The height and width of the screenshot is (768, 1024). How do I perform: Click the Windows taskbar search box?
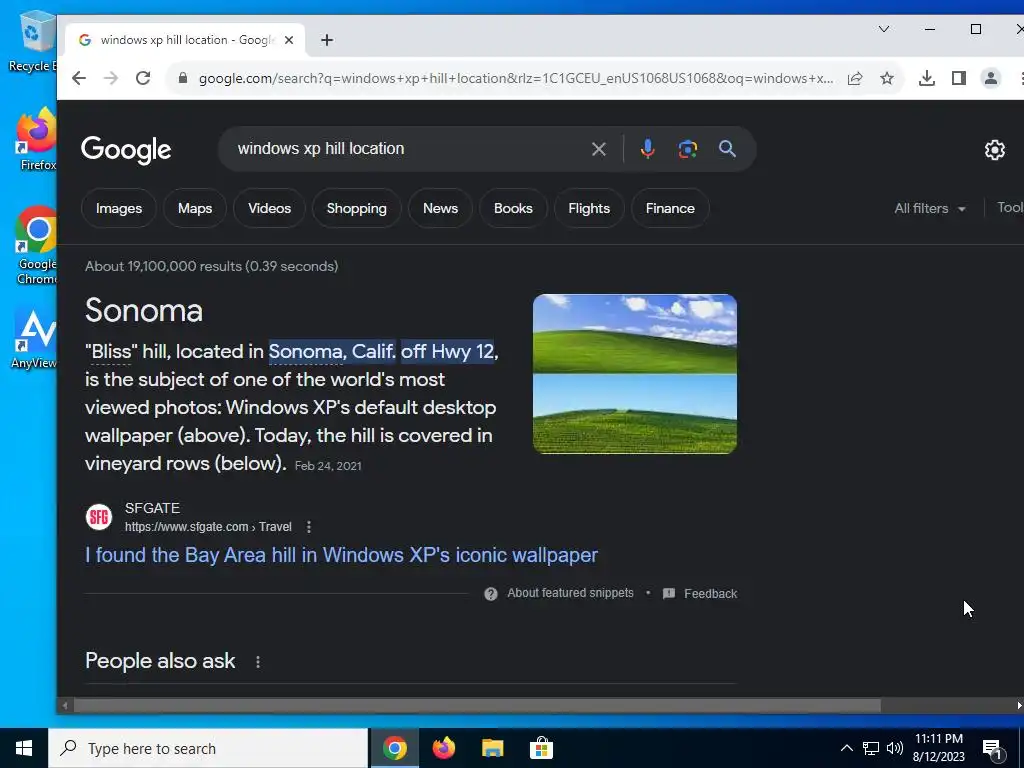point(208,748)
